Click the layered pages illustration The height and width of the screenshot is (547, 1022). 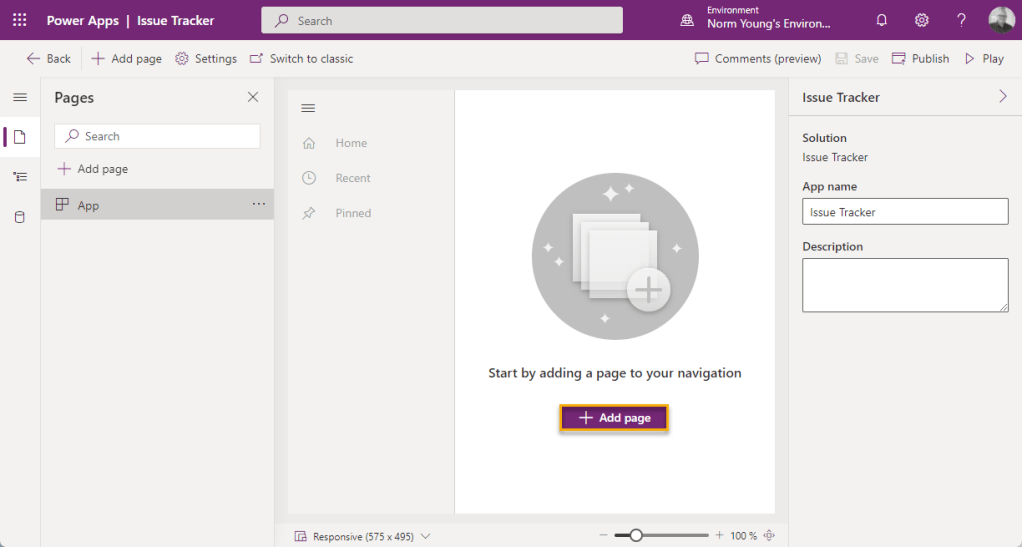click(x=615, y=256)
